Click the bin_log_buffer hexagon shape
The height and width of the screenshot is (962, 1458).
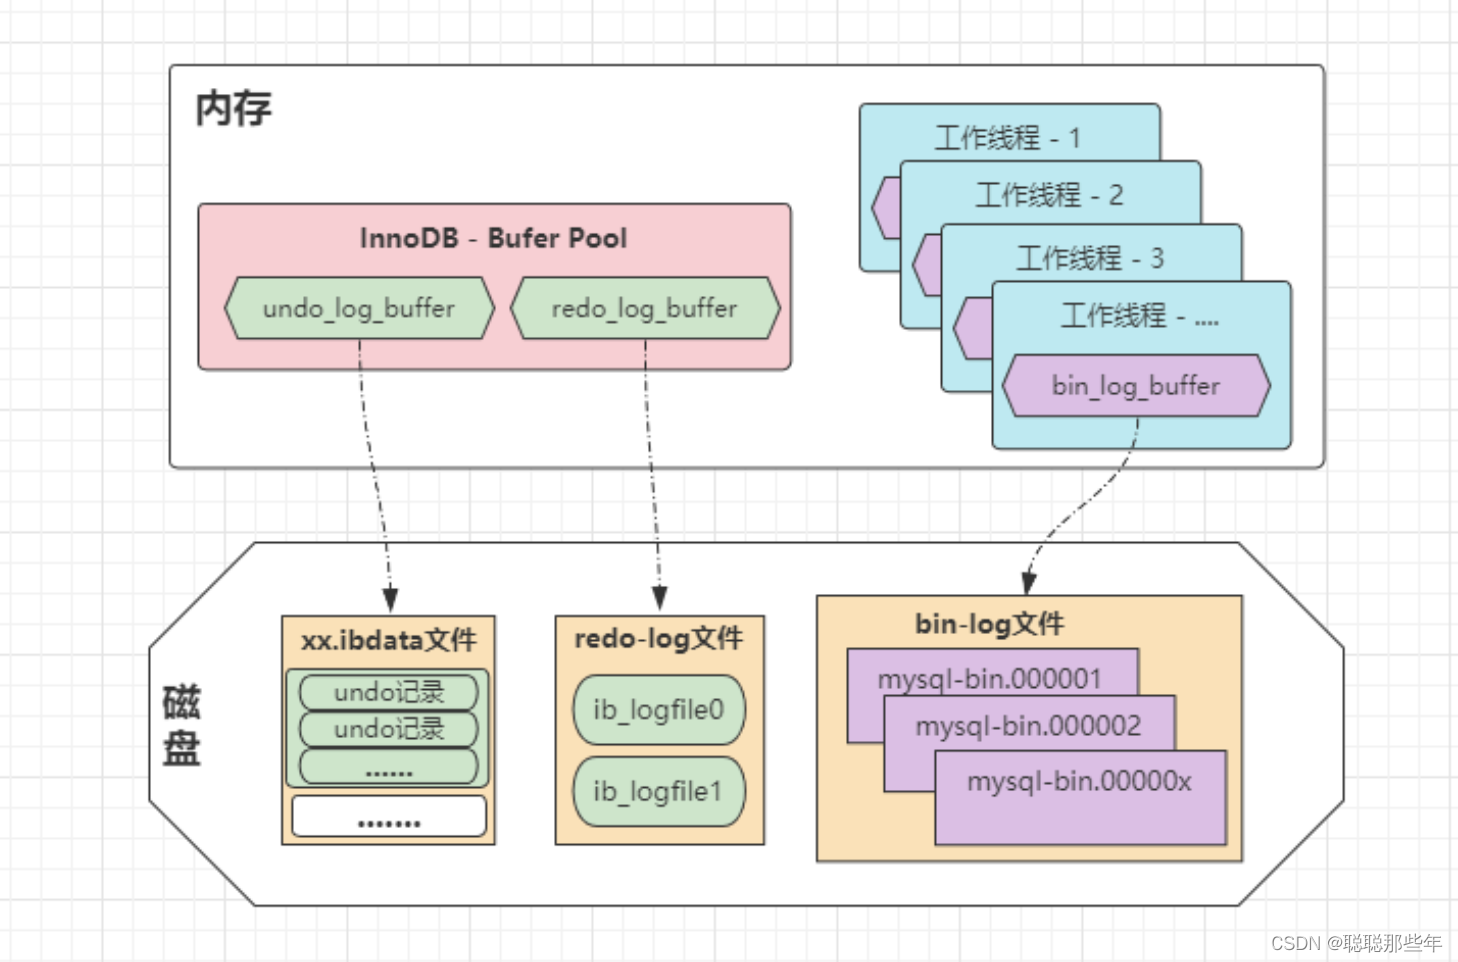(1136, 386)
